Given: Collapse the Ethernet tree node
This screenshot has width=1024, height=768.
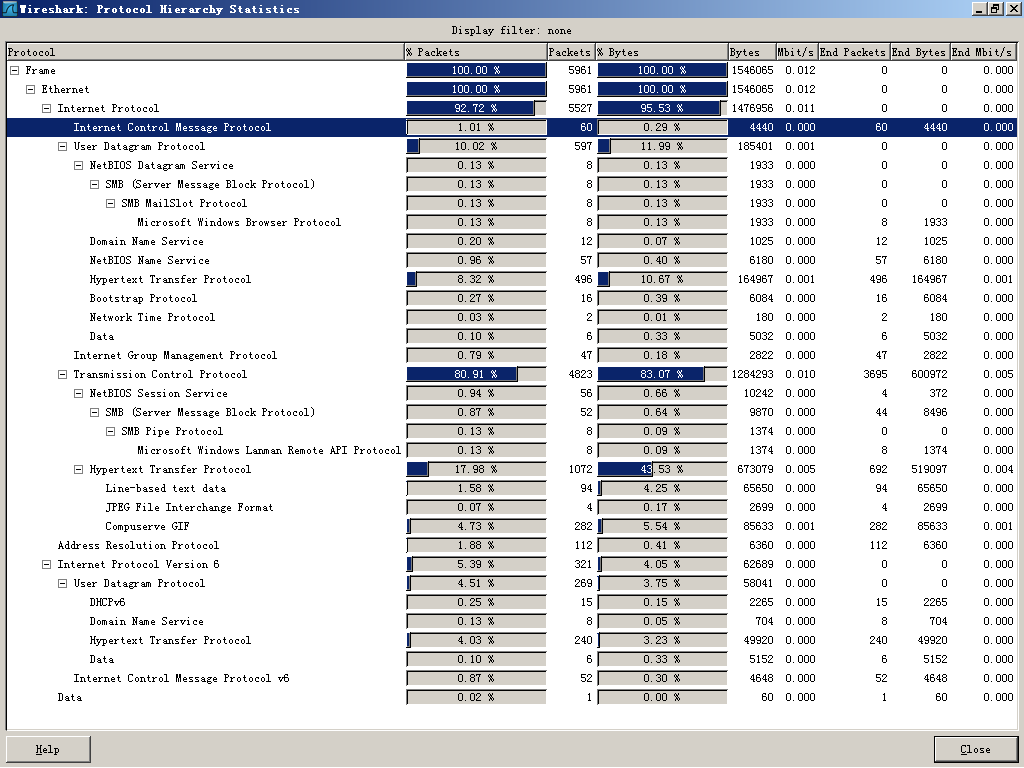Looking at the screenshot, I should [x=30, y=89].
